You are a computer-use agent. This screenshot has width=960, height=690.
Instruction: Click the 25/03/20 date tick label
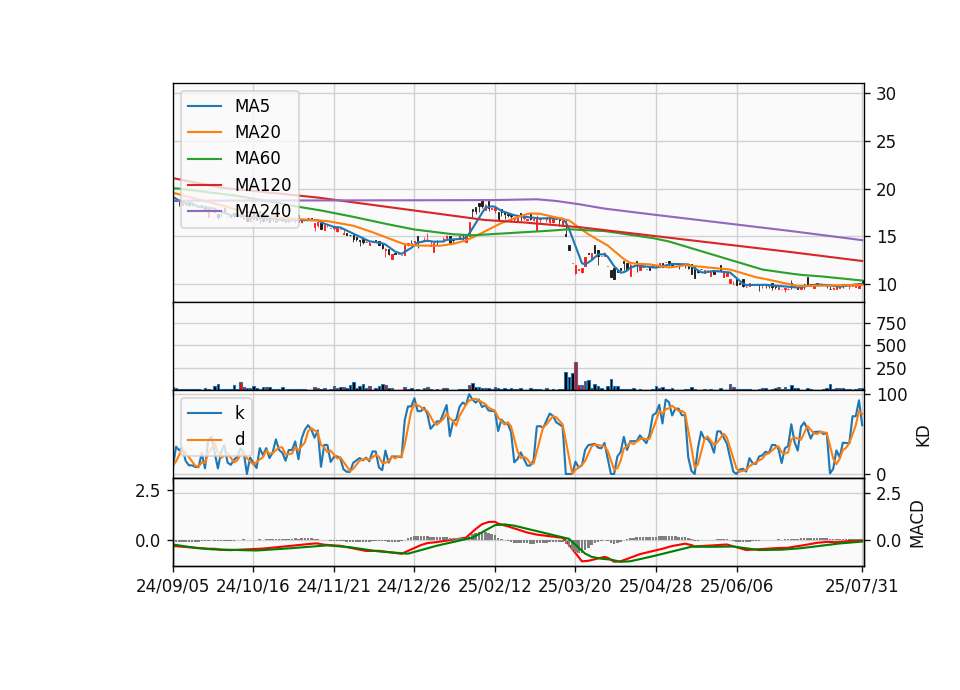tap(575, 586)
